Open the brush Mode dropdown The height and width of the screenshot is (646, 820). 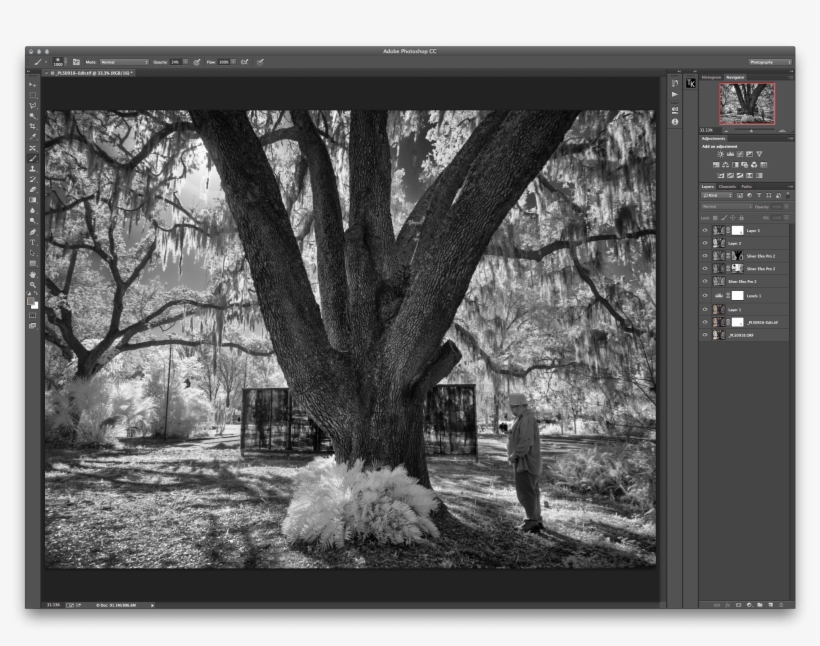tap(123, 62)
